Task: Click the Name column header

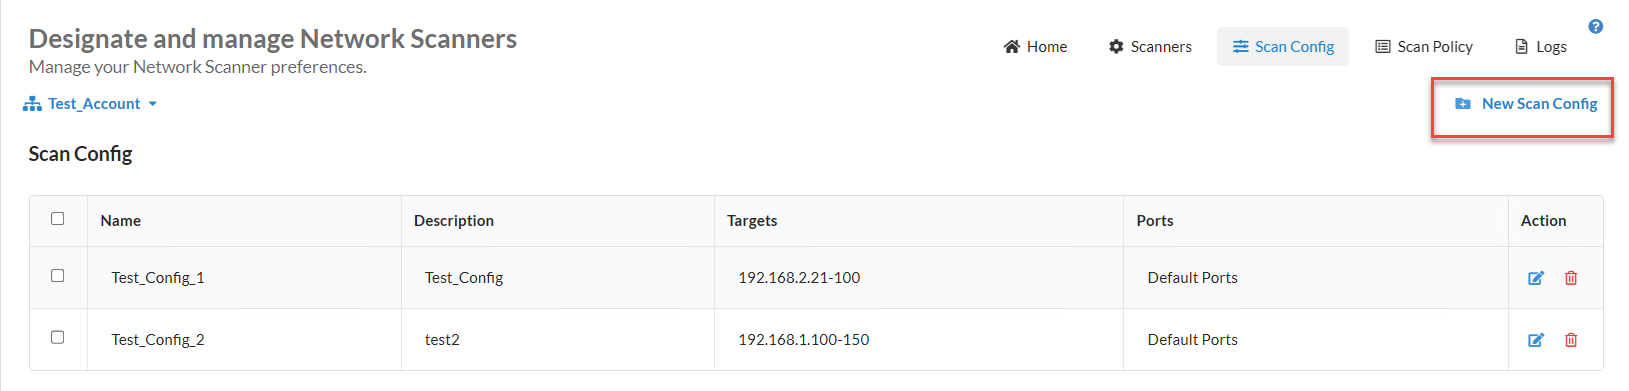Action: [121, 221]
